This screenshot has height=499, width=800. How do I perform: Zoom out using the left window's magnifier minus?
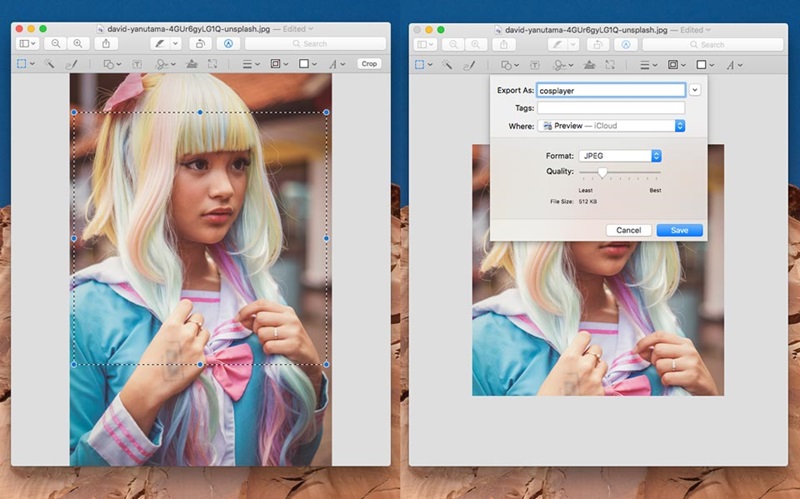(55, 44)
